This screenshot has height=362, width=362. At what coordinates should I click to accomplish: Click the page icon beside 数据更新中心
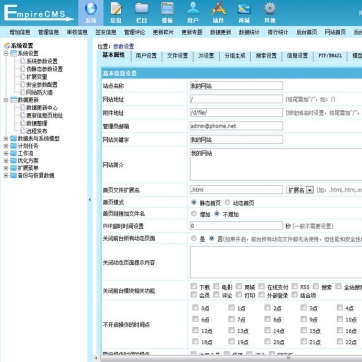point(22,108)
